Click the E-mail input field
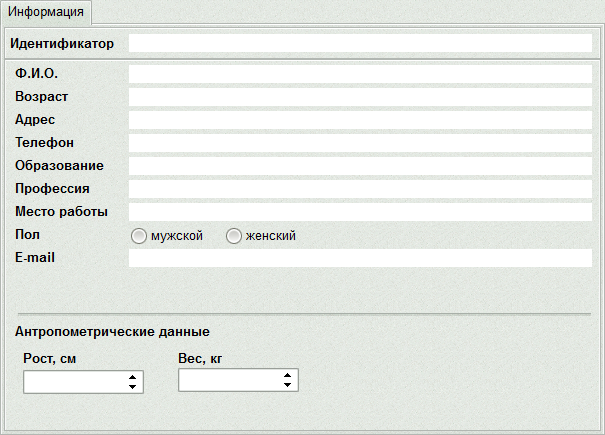Image resolution: width=605 pixels, height=435 pixels. (360, 258)
